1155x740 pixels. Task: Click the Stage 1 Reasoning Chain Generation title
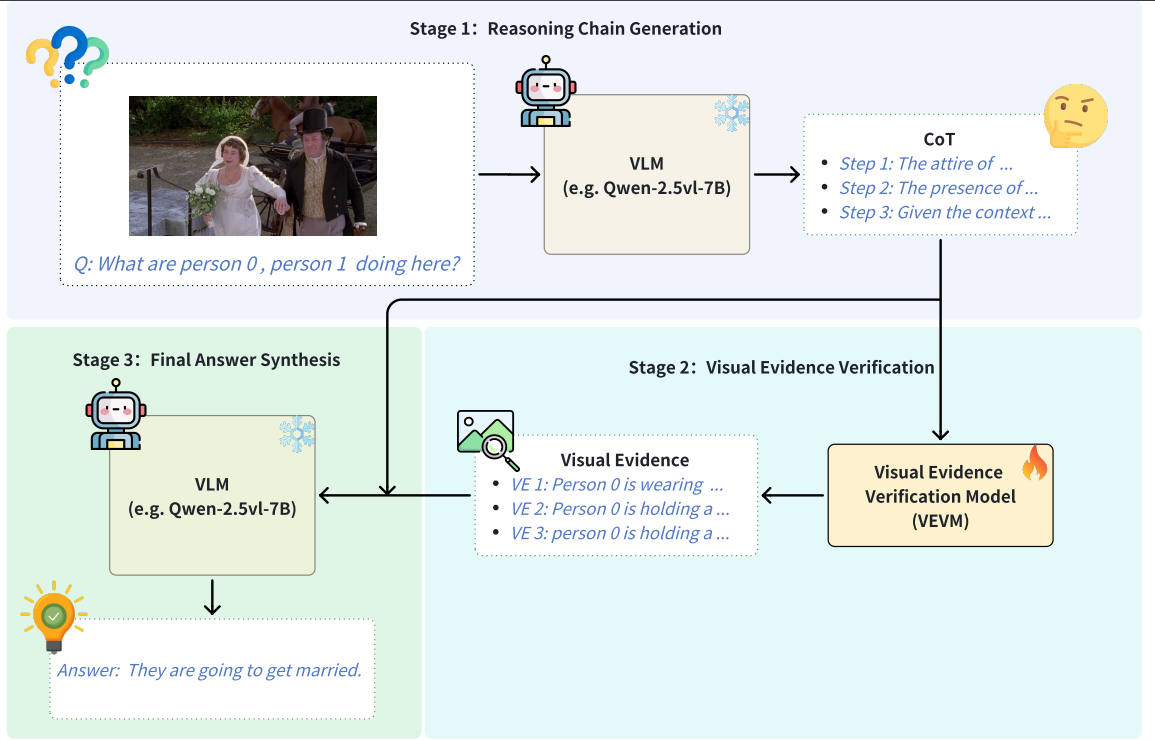pos(565,28)
